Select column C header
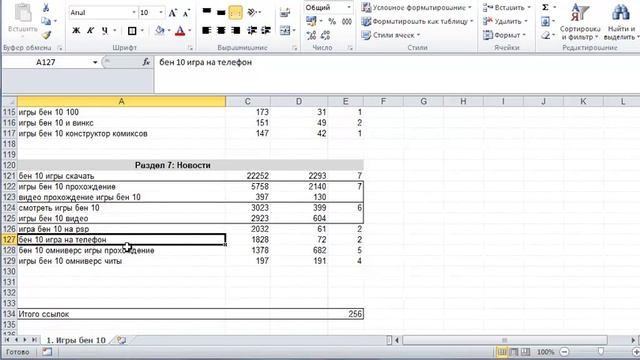640x360 pixels. point(248,101)
